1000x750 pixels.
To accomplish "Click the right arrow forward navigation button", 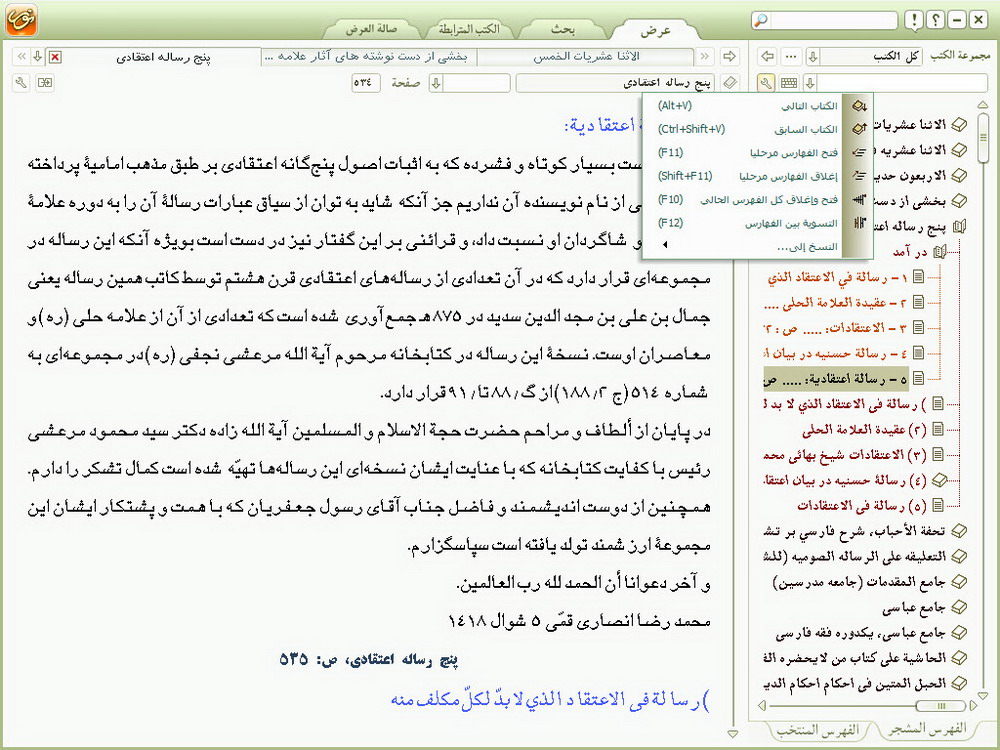I will tap(730, 56).
